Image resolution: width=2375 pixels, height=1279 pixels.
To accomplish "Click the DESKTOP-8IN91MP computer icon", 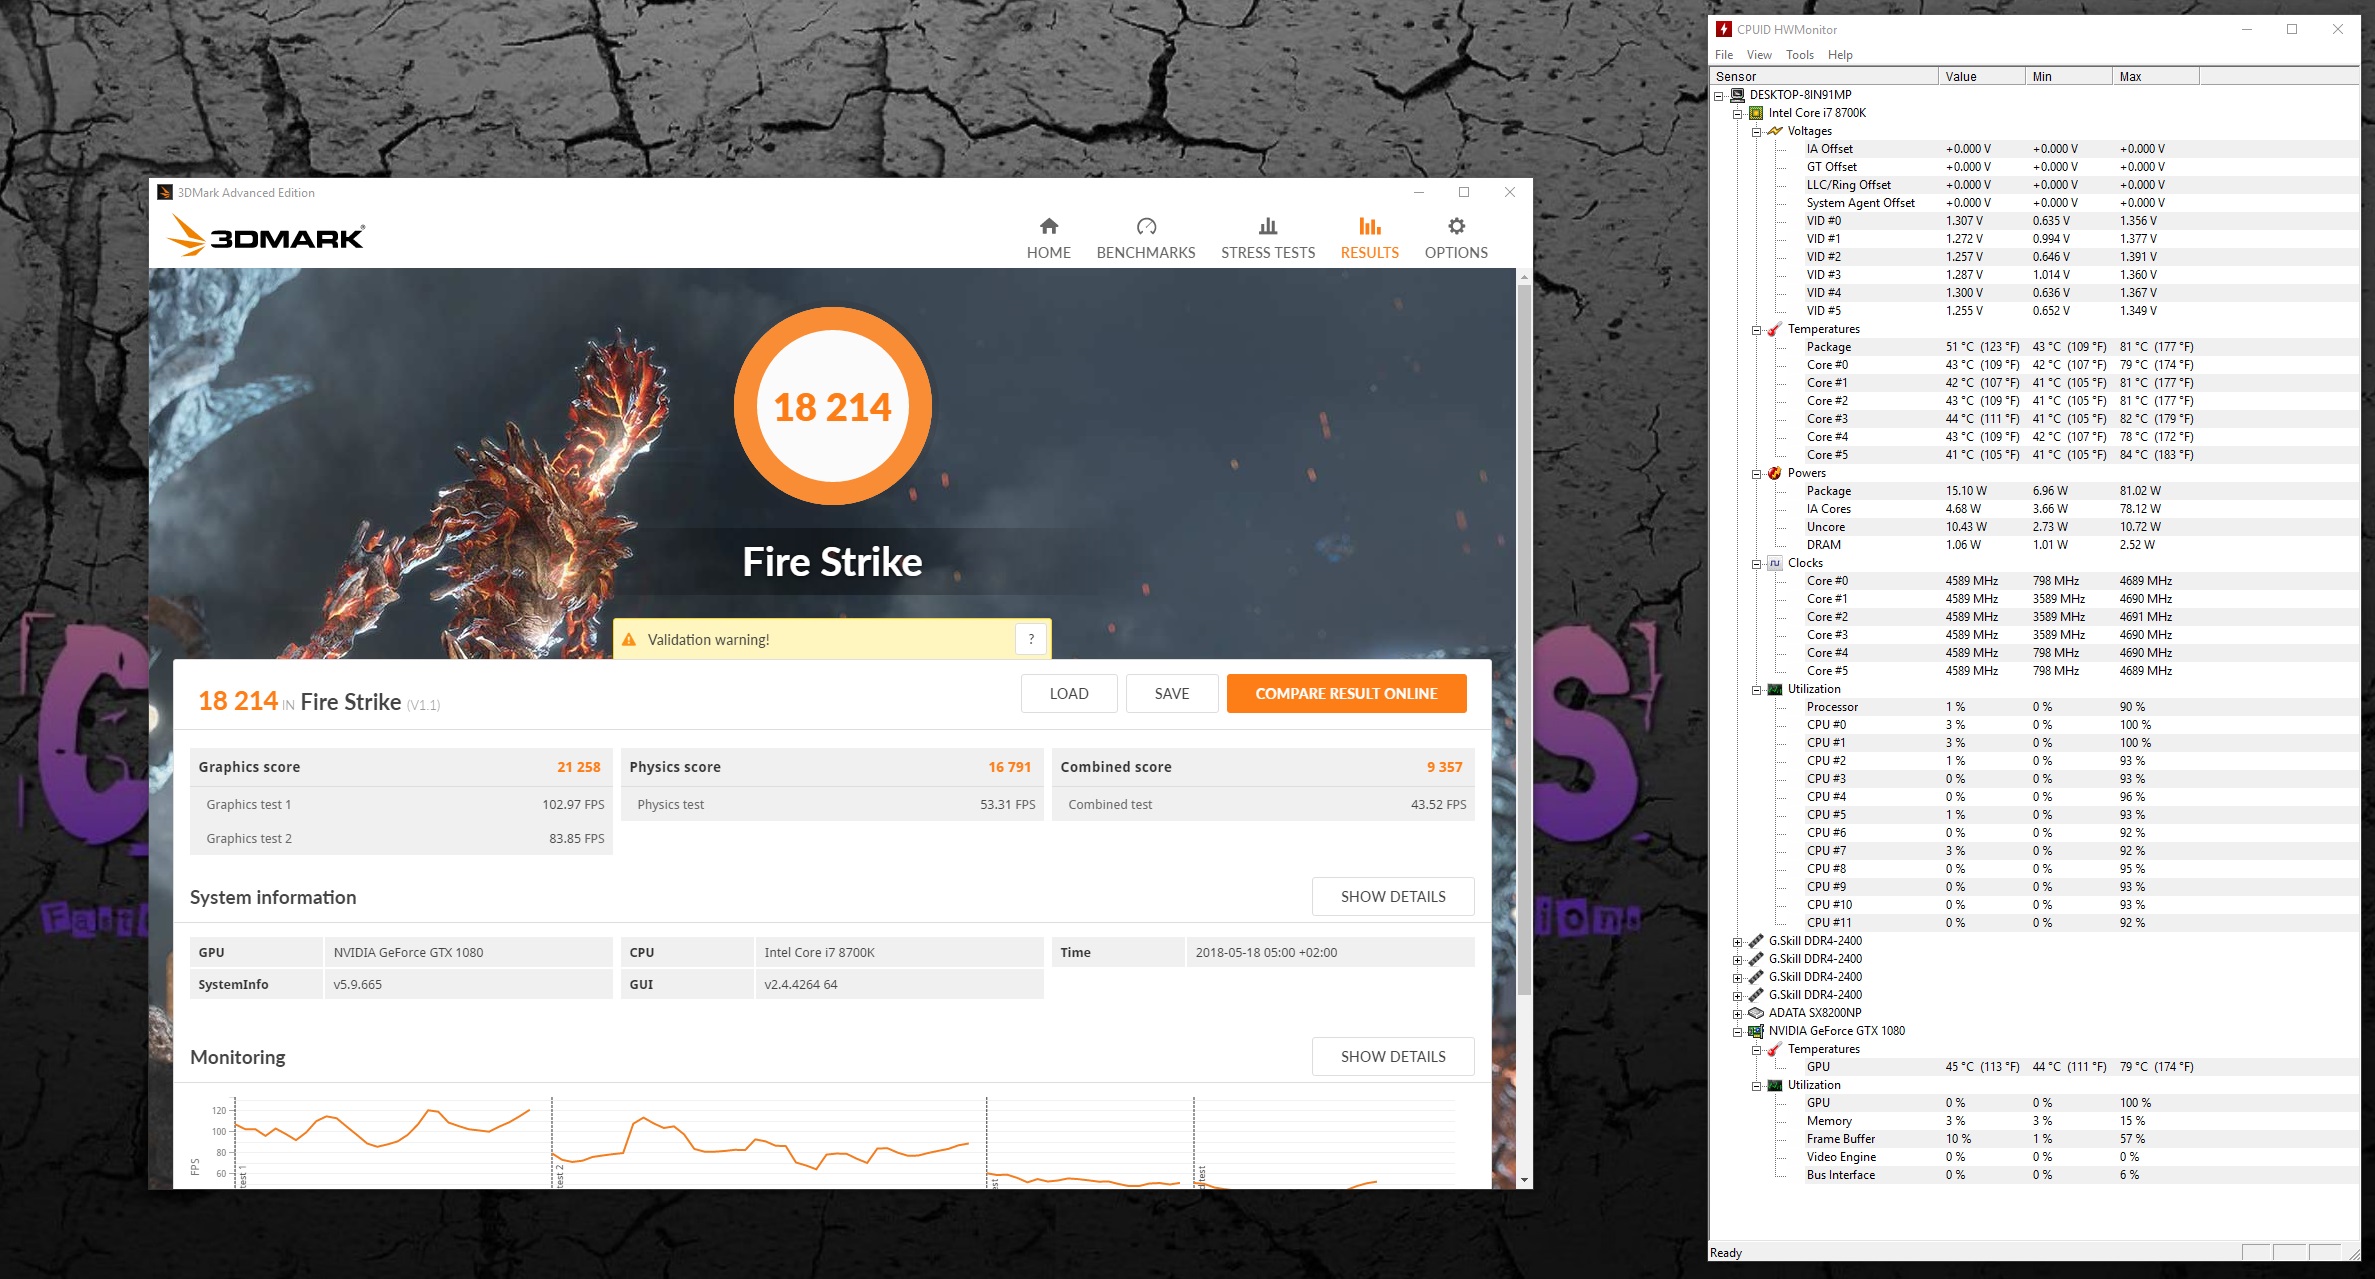I will [x=1737, y=95].
